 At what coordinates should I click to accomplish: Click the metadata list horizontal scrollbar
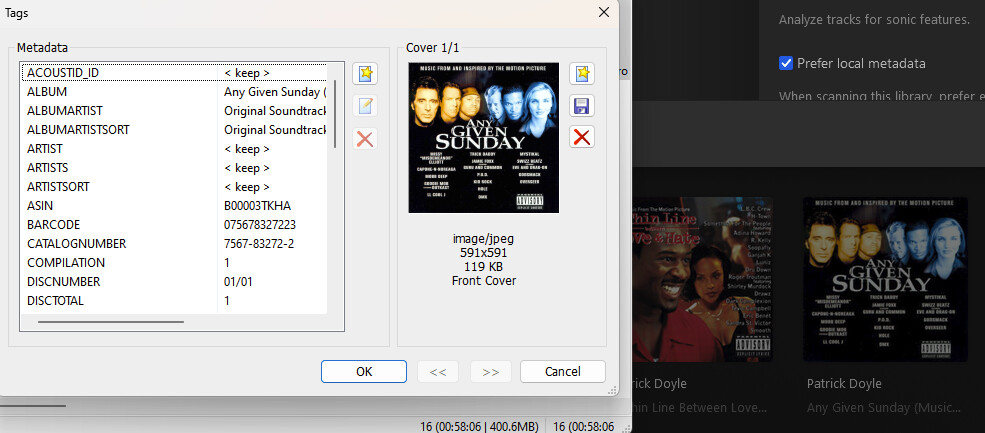(x=111, y=322)
